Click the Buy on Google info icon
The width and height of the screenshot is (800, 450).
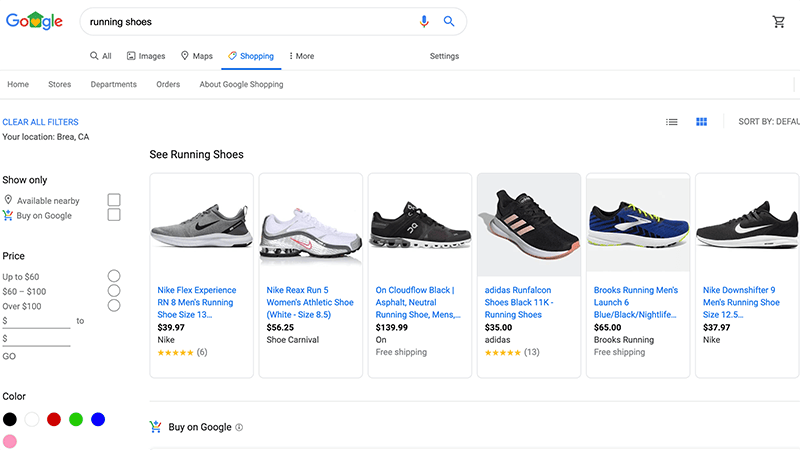coord(239,427)
